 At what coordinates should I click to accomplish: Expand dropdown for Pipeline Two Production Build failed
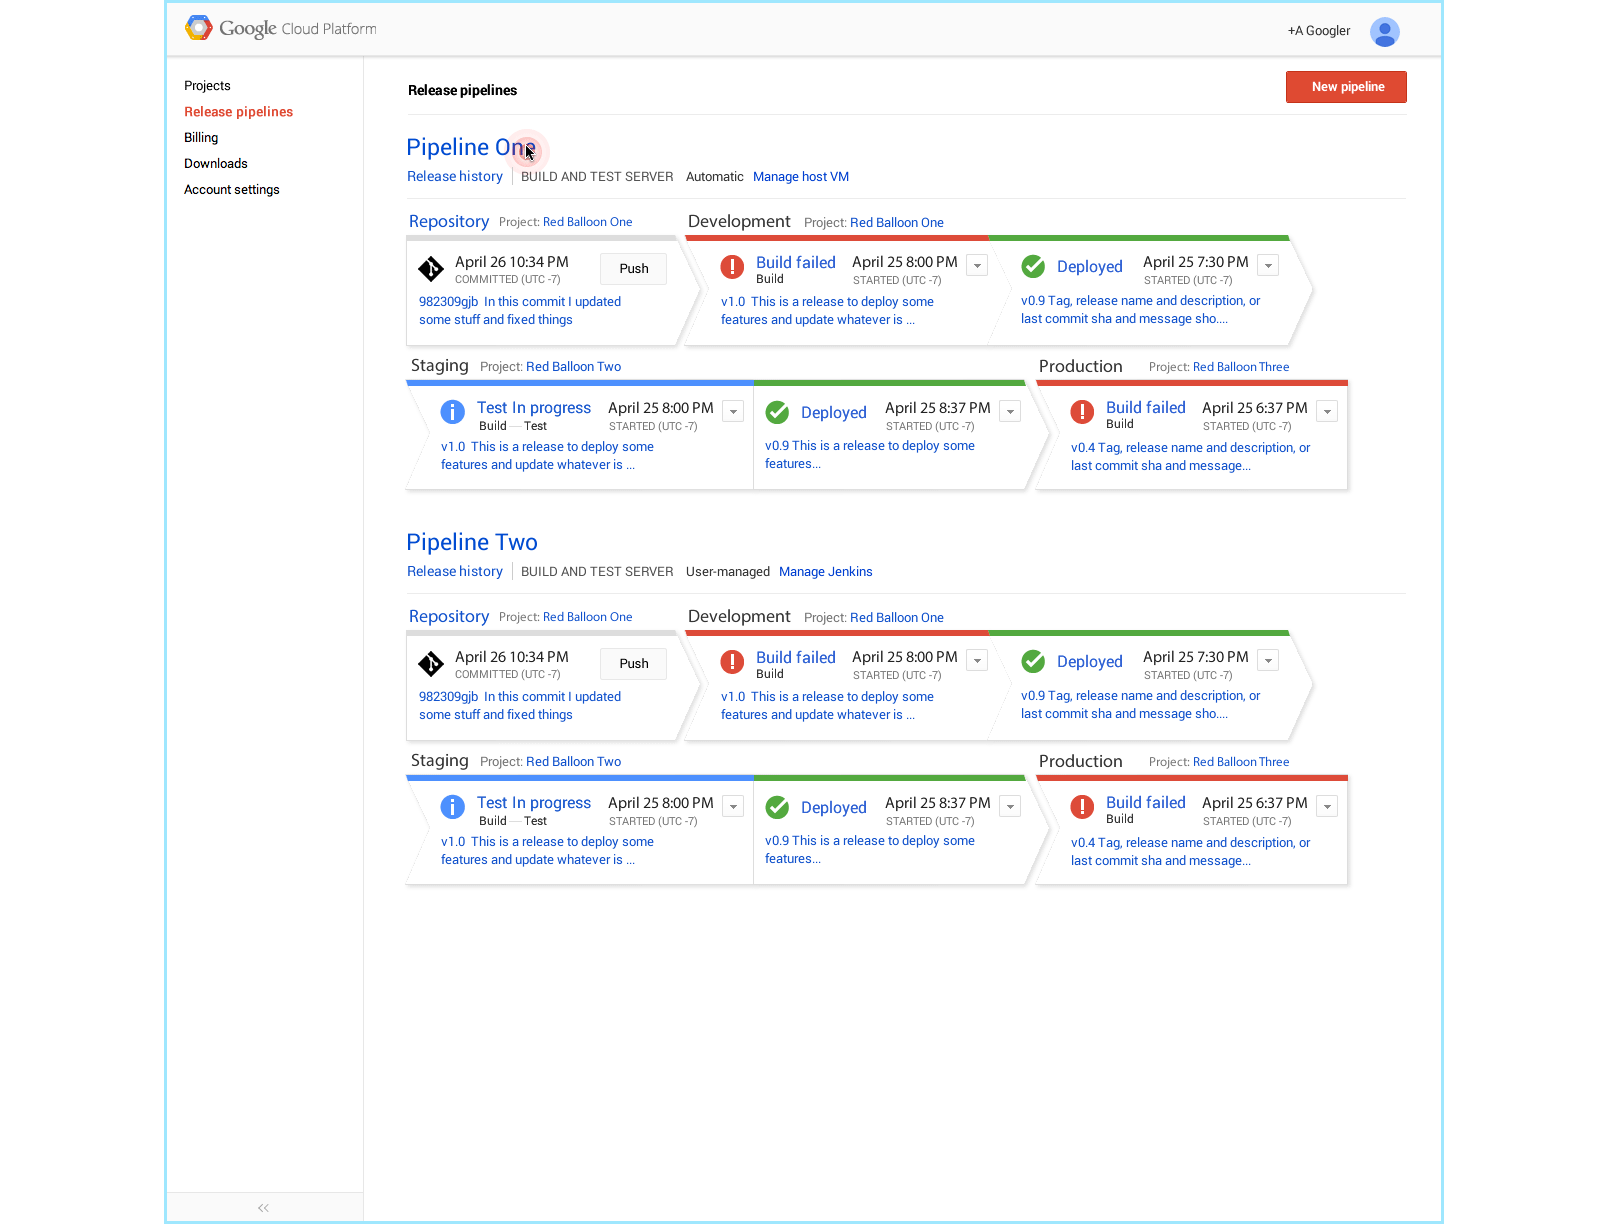(1328, 807)
